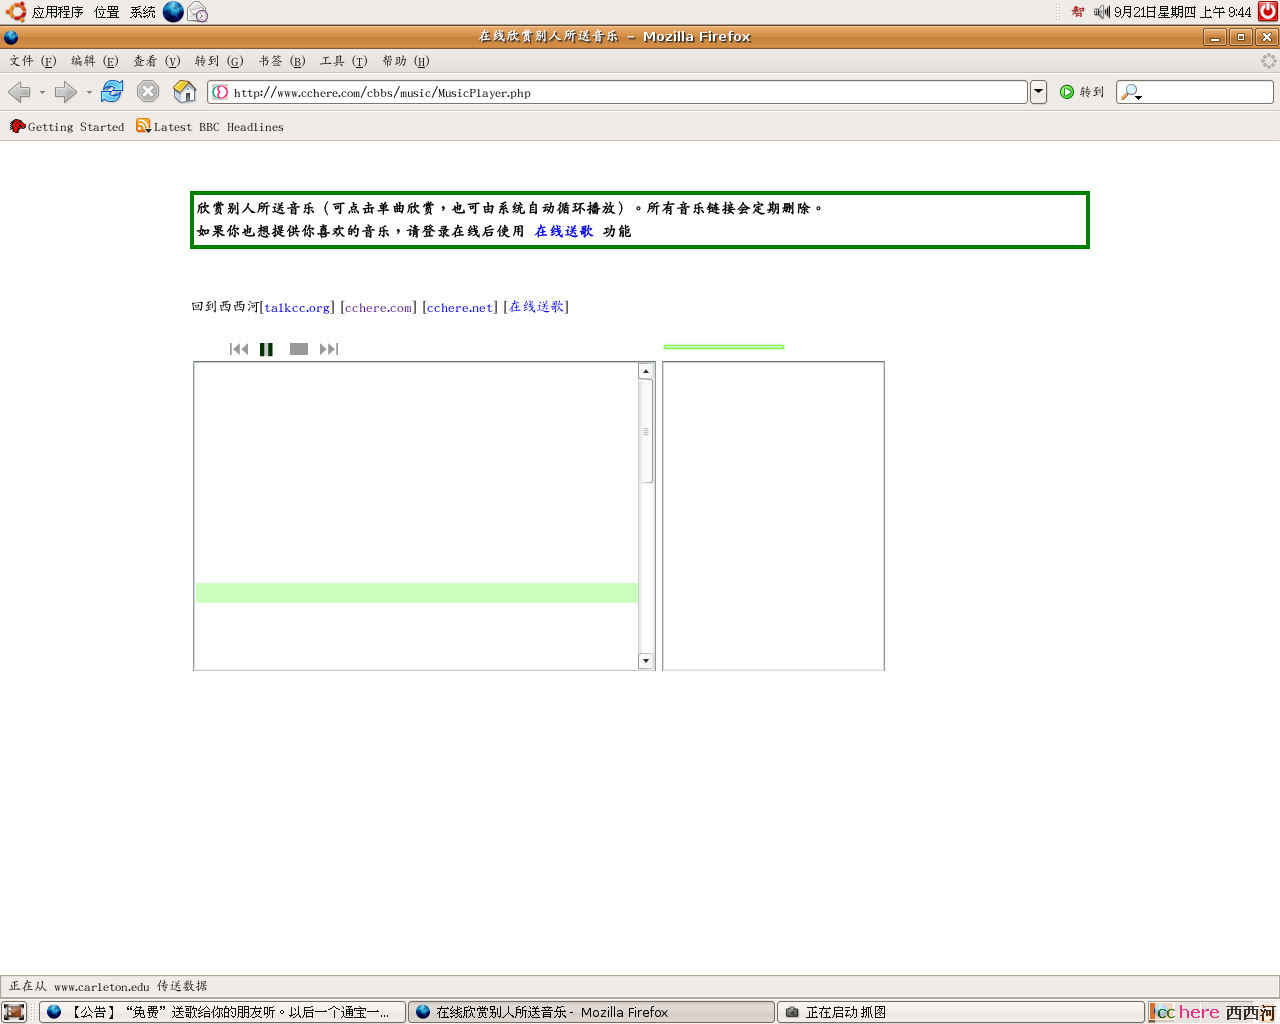Launch the mail client panel icon
Image resolution: width=1280 pixels, height=1024 pixels.
198,12
